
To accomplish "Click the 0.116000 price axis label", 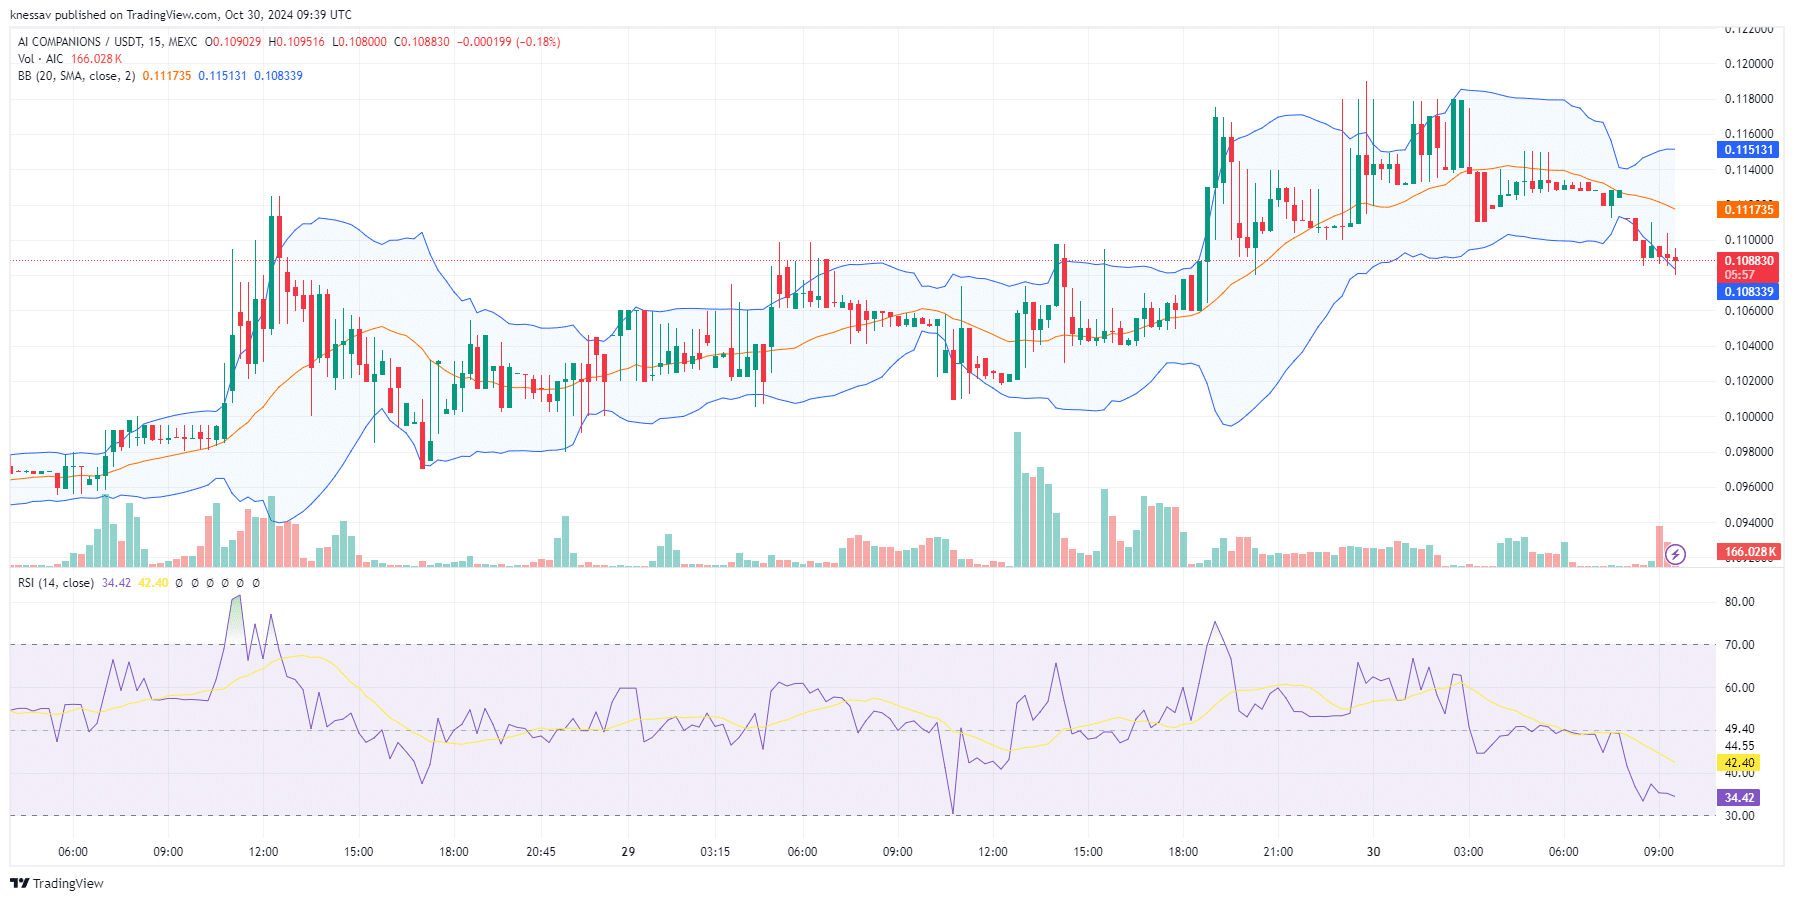I will pos(1749,134).
